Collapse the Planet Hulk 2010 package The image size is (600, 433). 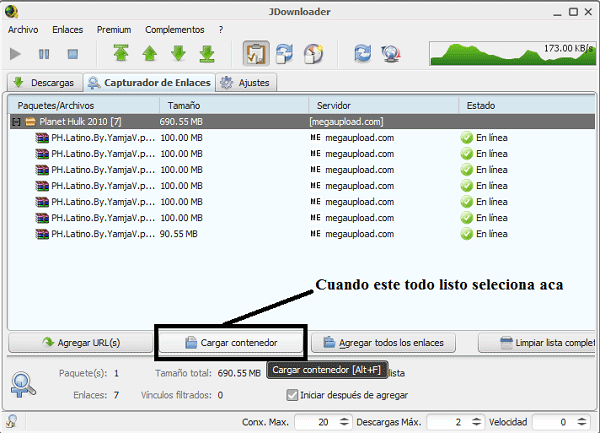pyautogui.click(x=16, y=122)
